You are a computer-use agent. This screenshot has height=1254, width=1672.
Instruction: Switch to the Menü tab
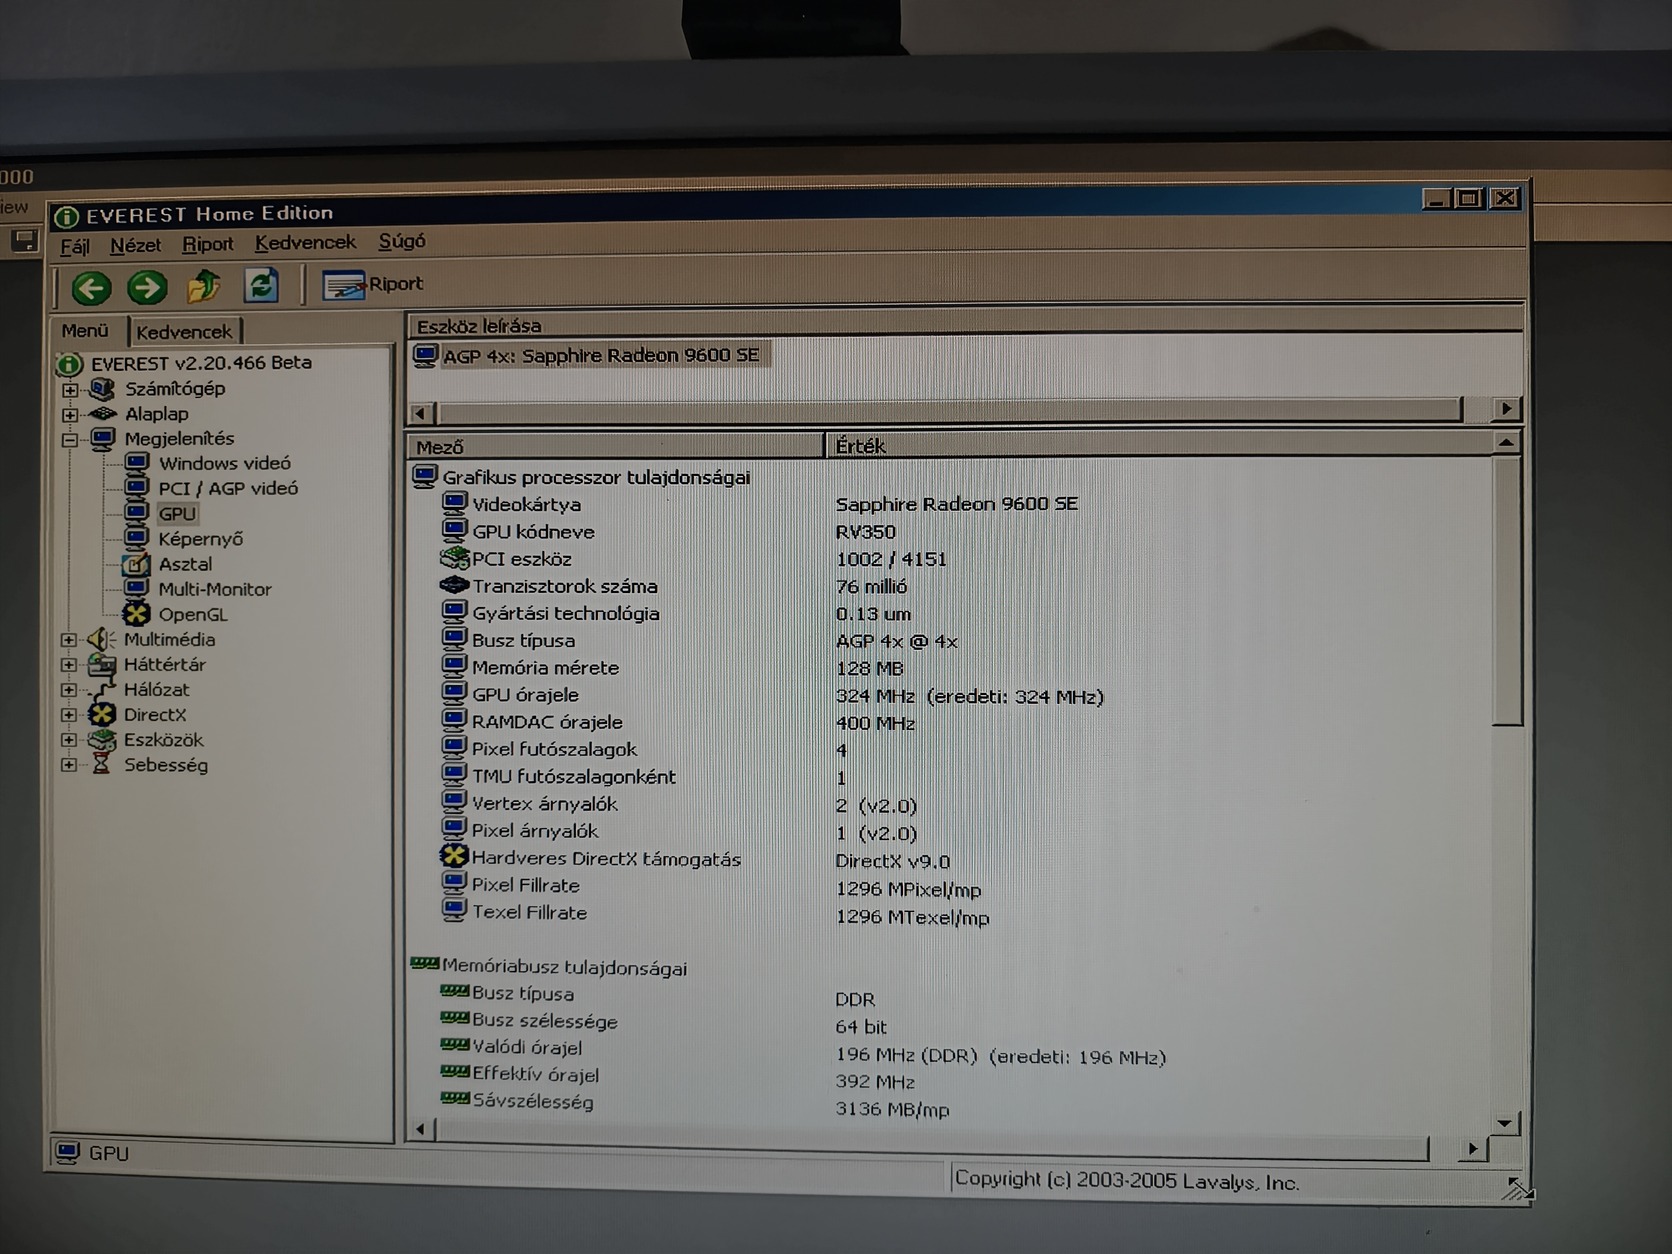coord(85,331)
